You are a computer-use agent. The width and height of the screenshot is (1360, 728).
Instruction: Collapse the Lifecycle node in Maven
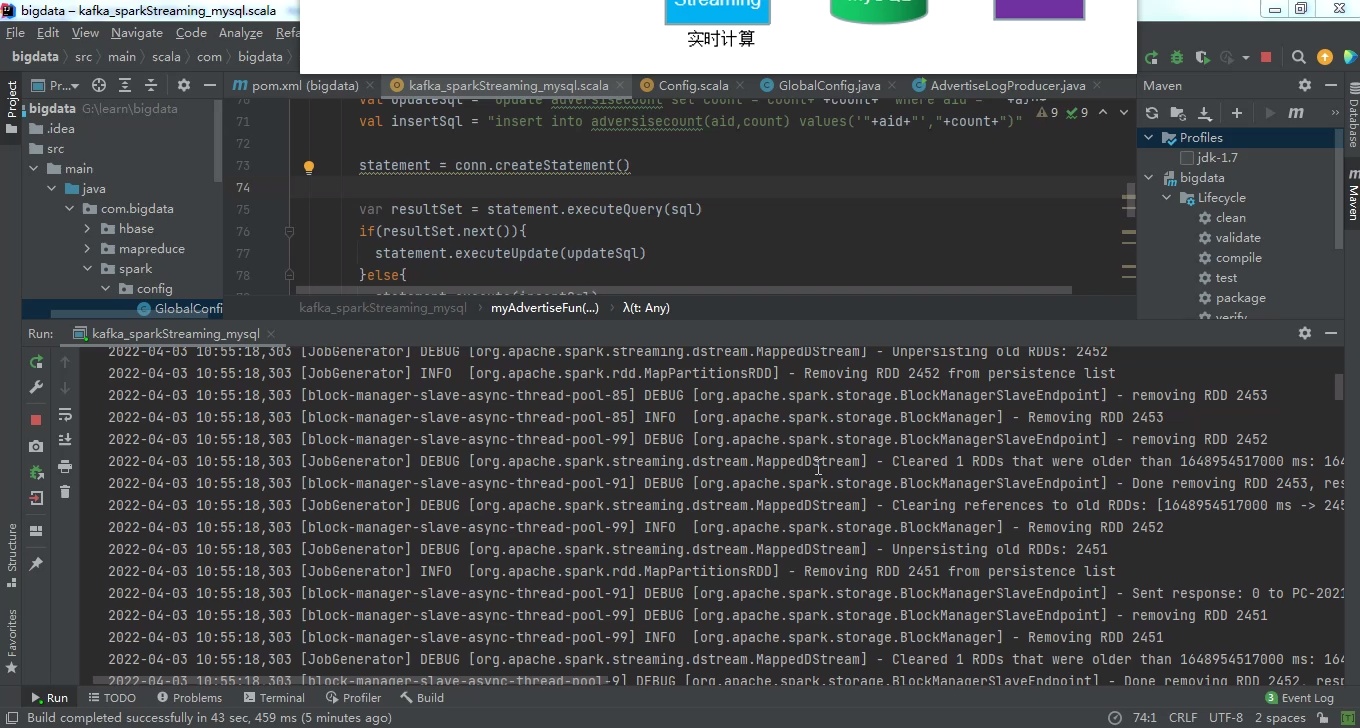(x=1167, y=198)
